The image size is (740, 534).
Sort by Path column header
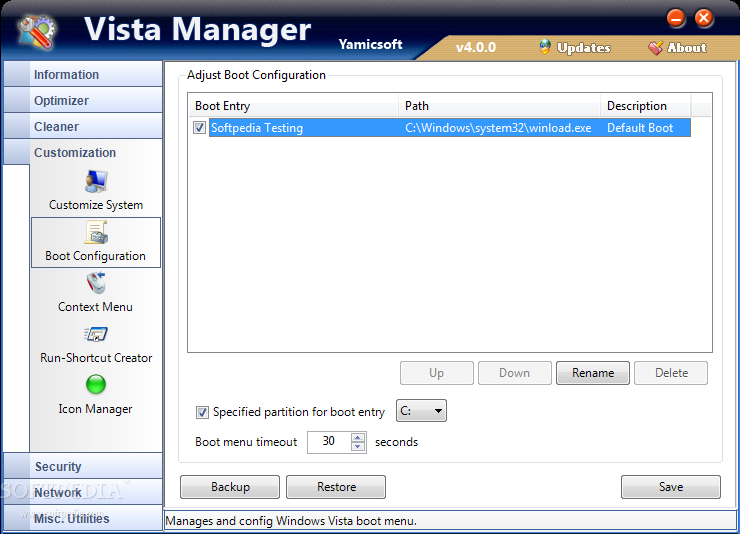pyautogui.click(x=499, y=106)
